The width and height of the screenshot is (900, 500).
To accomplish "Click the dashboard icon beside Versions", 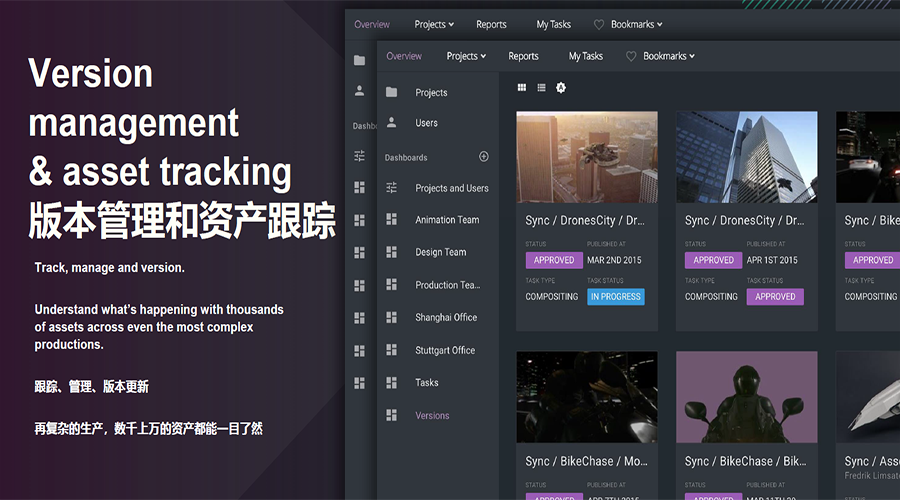I will point(391,415).
